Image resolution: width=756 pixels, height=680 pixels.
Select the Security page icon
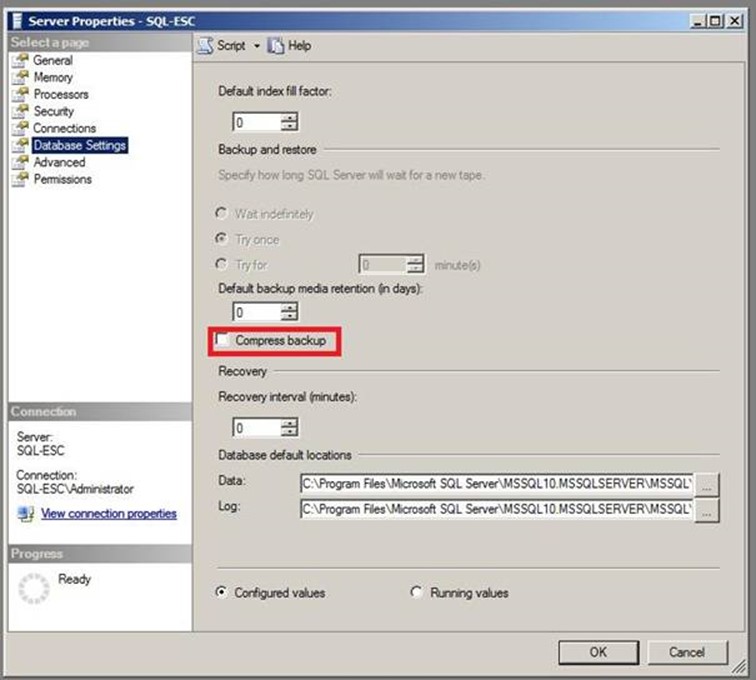pos(19,112)
